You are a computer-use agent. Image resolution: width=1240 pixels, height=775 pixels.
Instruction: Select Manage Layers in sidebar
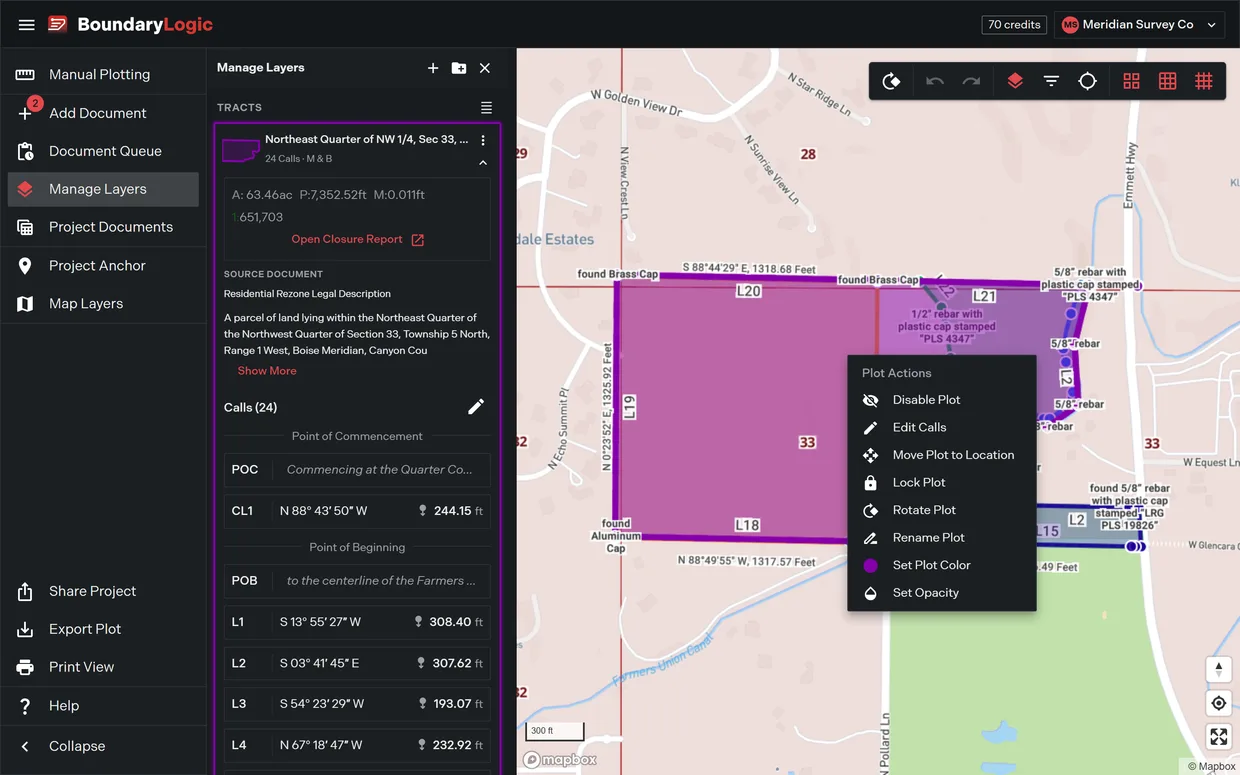103,189
